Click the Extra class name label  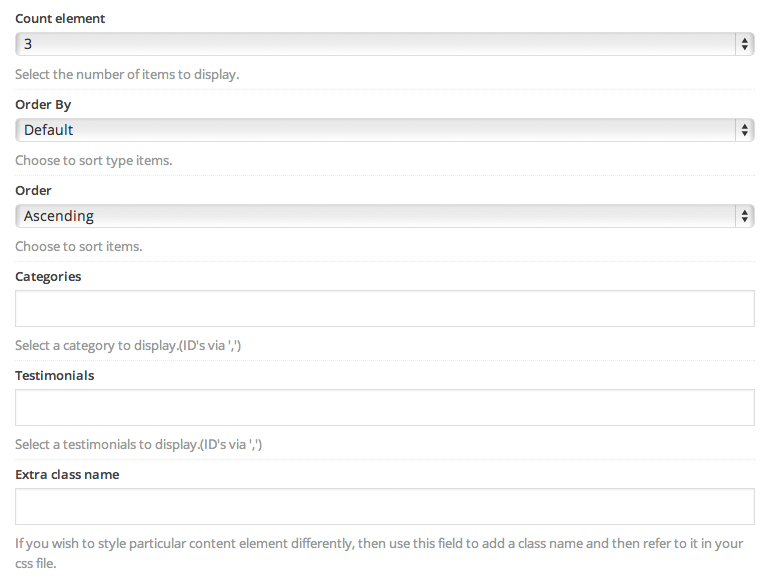[67, 474]
